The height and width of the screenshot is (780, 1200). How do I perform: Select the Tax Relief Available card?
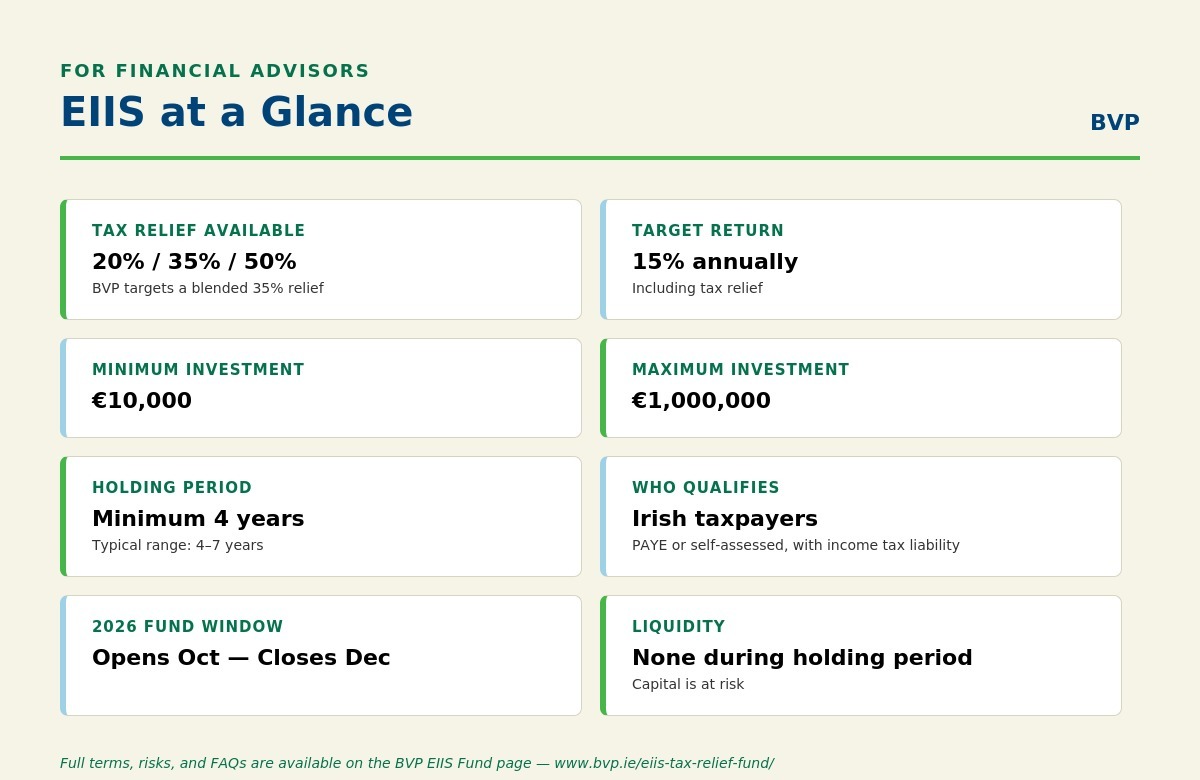pos(321,260)
